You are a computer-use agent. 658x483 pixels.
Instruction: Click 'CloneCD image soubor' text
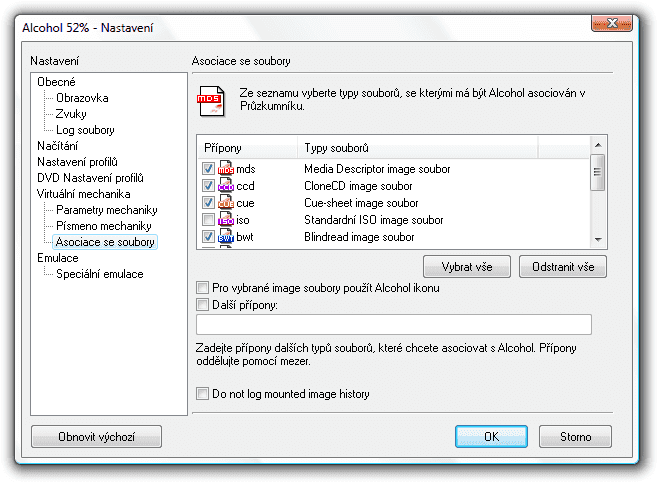point(358,185)
